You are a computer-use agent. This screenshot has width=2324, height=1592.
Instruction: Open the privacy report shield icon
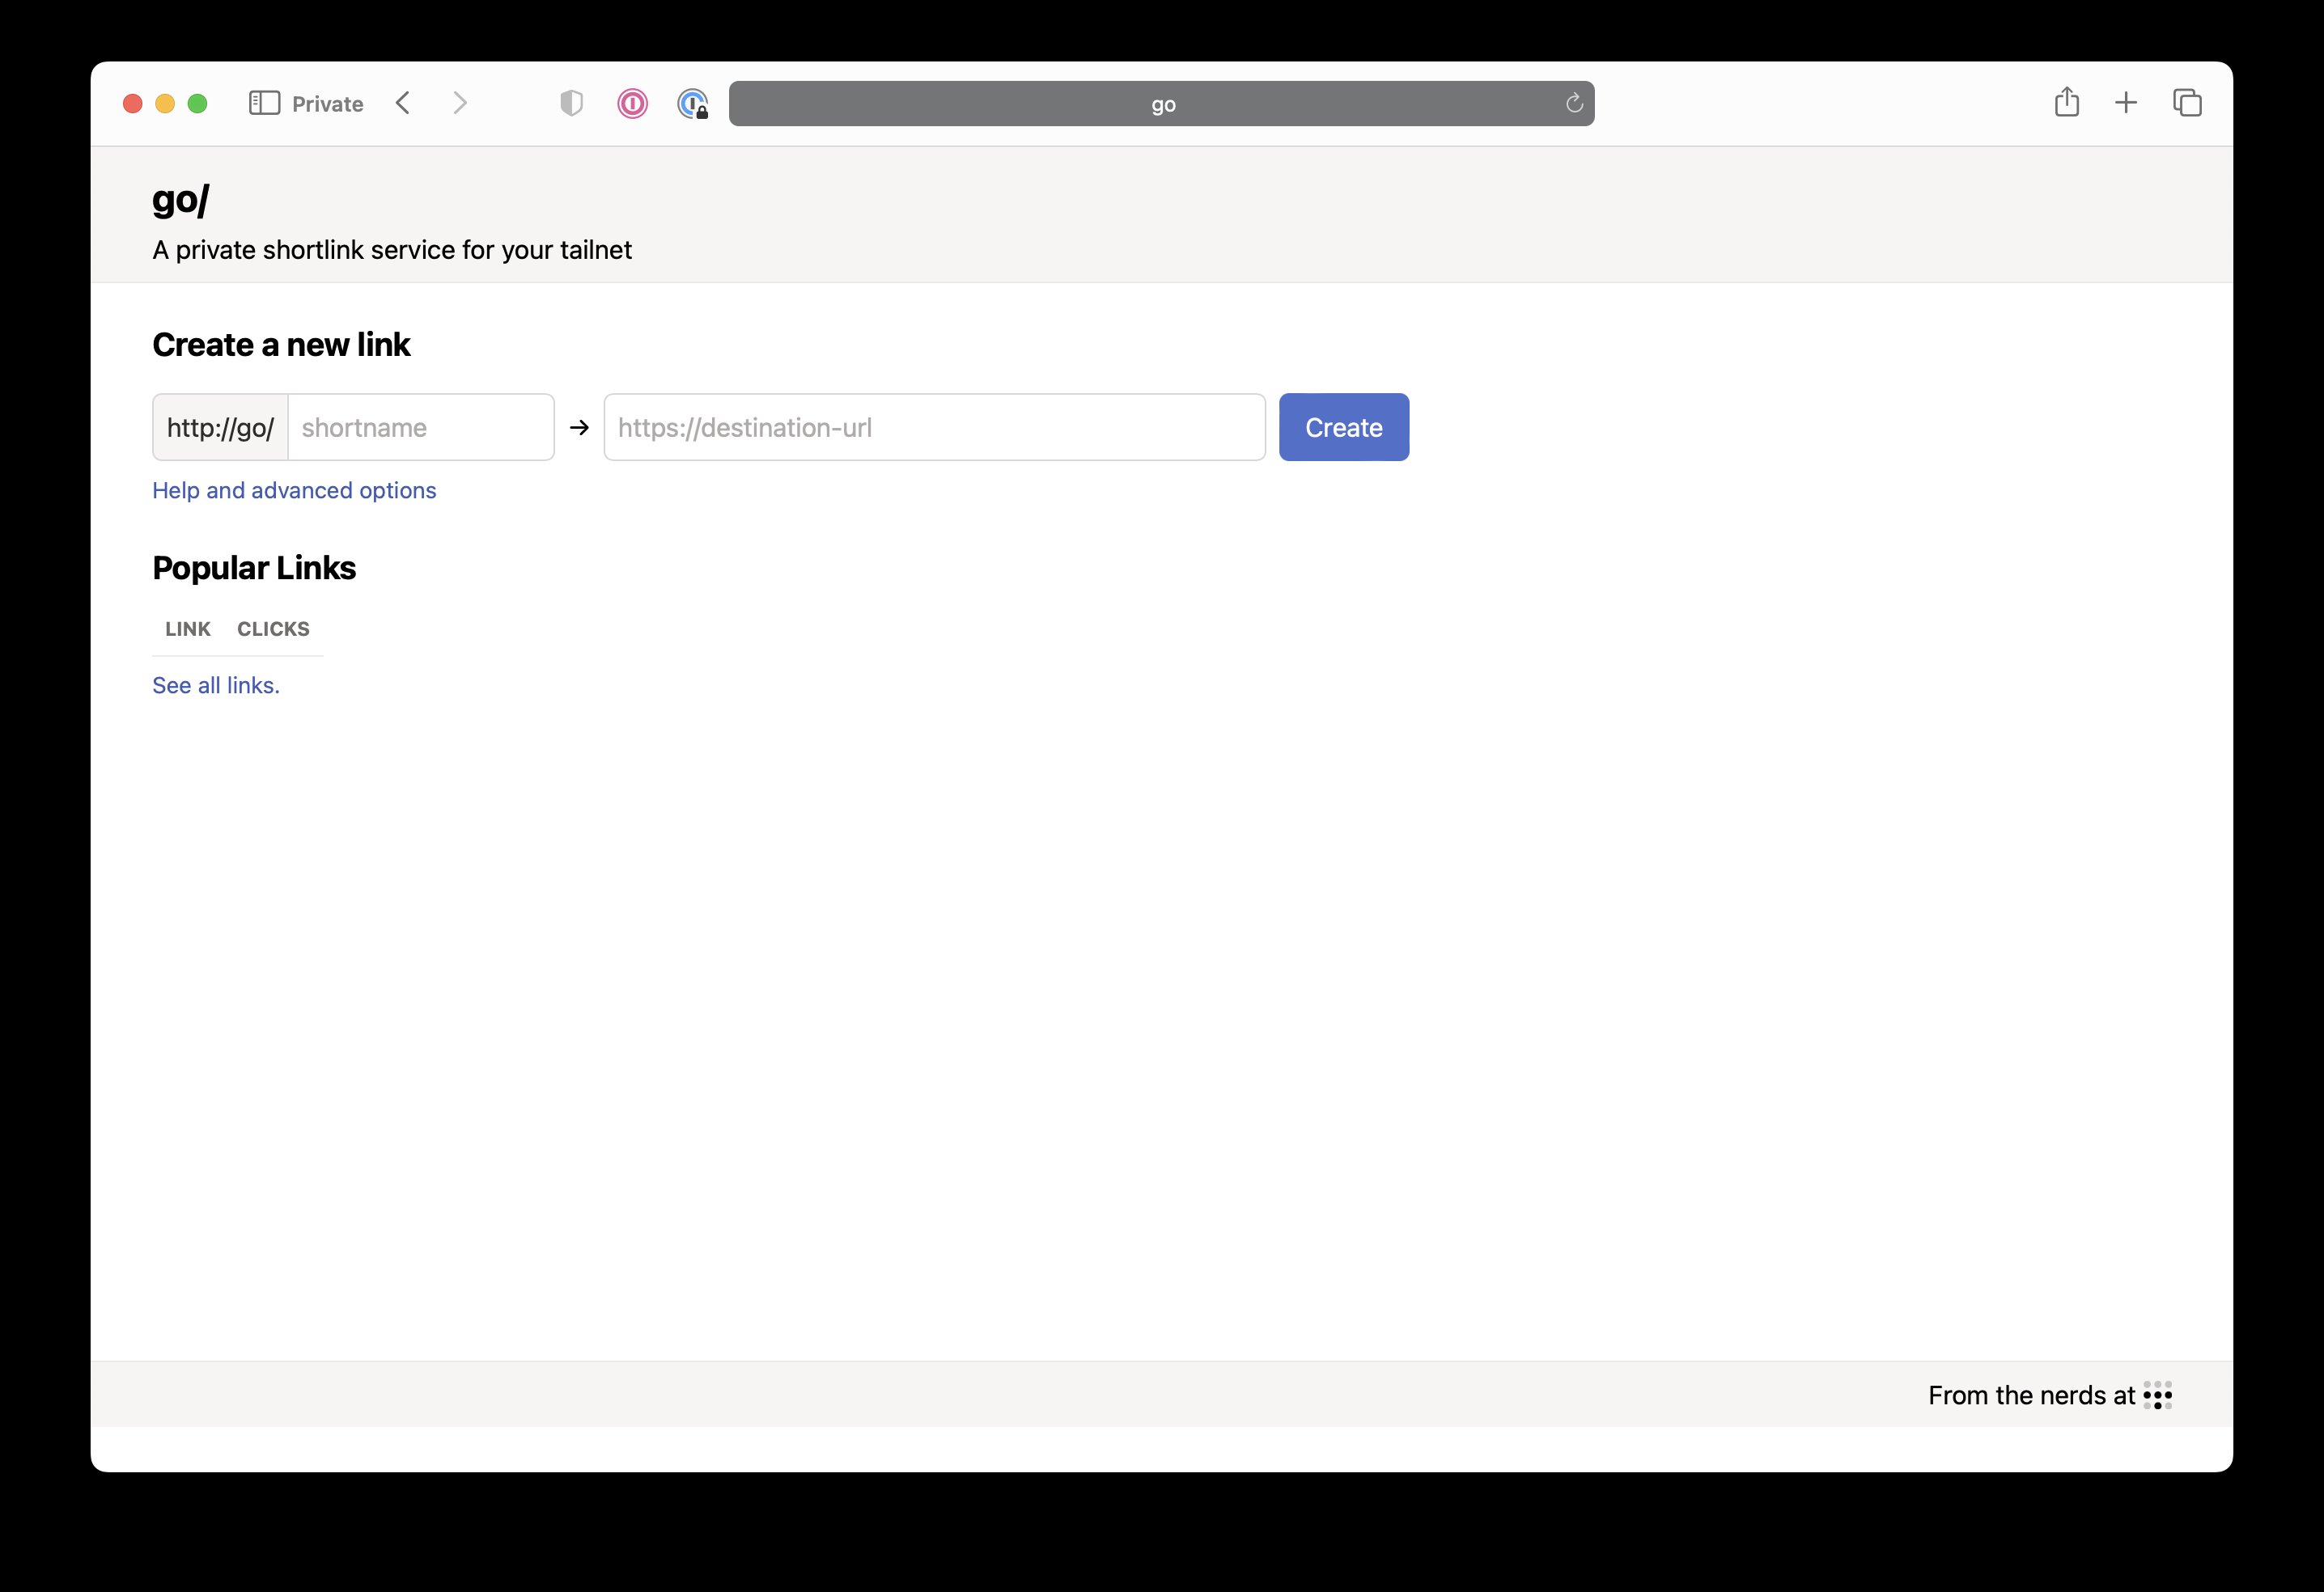[x=571, y=103]
